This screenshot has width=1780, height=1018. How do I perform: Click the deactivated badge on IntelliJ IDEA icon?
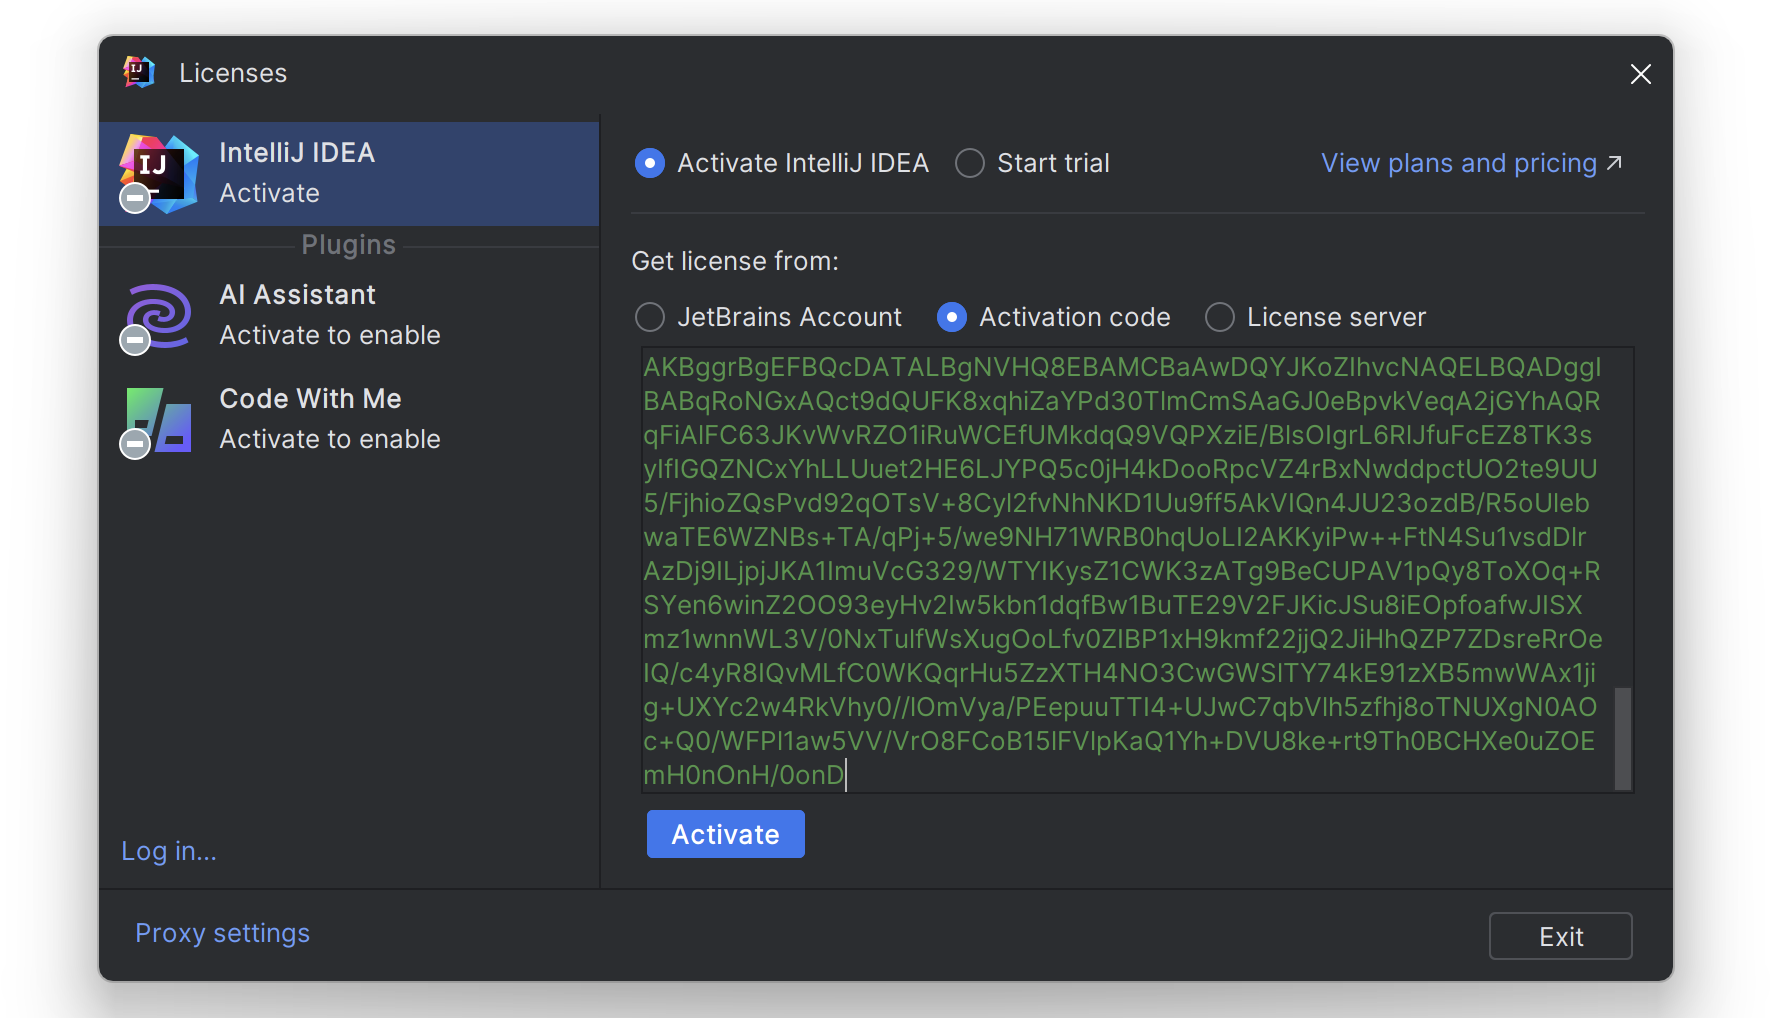[134, 197]
